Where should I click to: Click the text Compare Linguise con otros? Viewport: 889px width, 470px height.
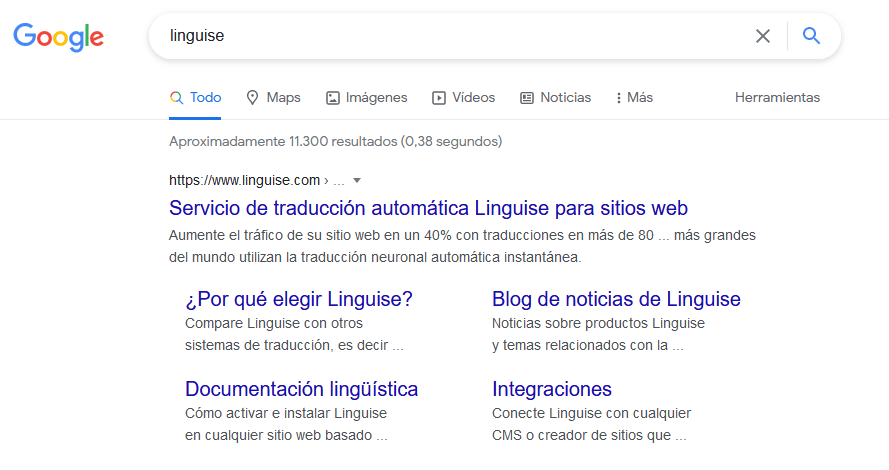point(274,323)
